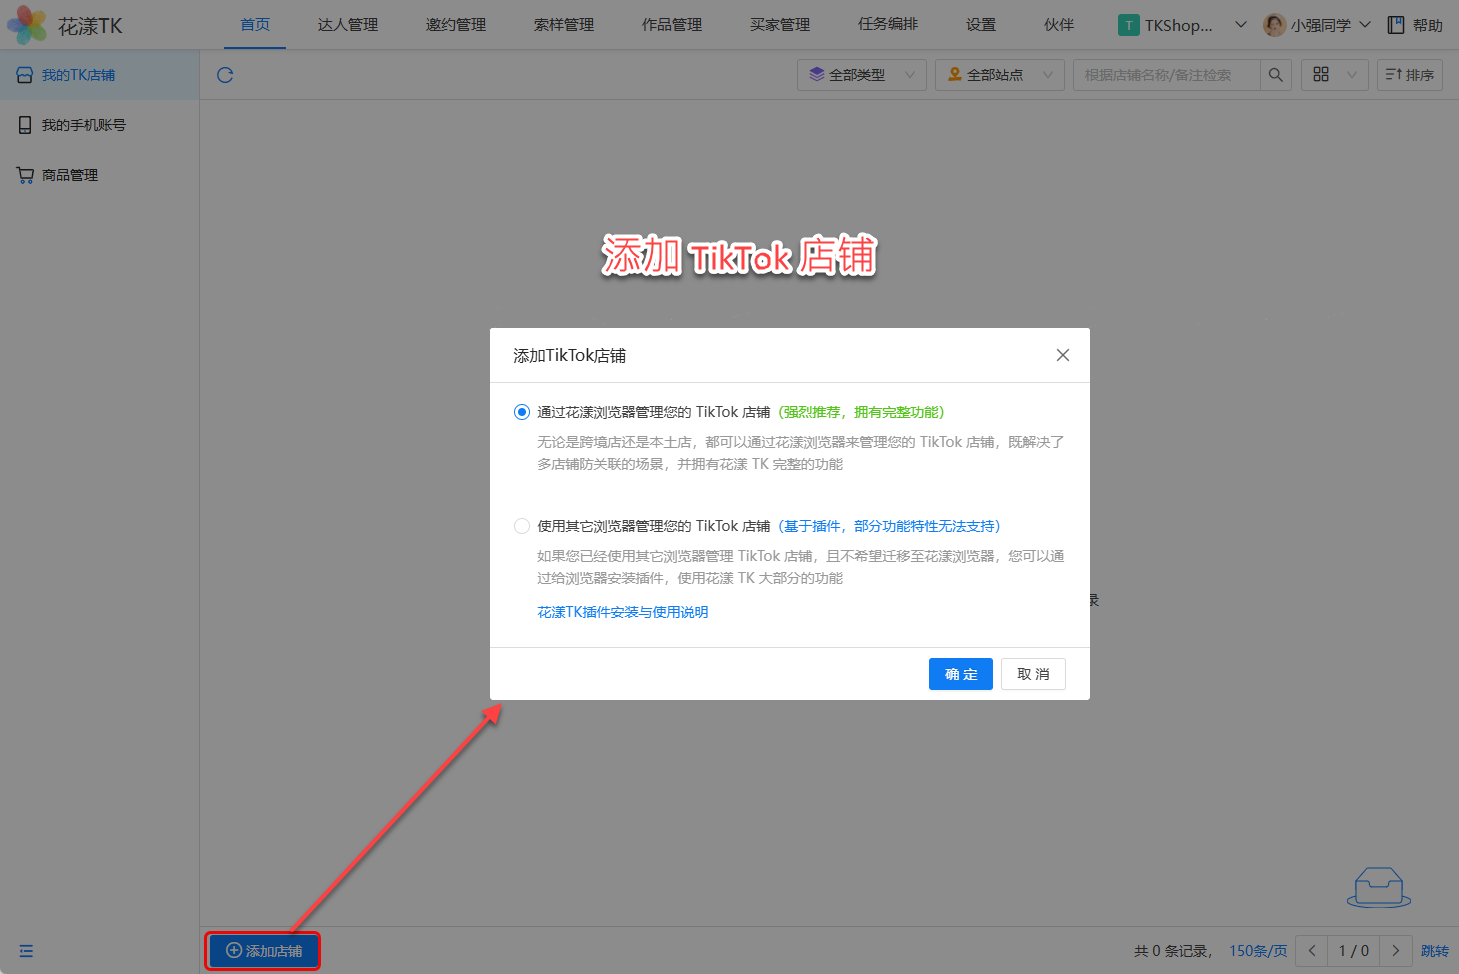This screenshot has width=1459, height=974.
Task: Click the 帮助 help book icon
Action: click(1396, 25)
